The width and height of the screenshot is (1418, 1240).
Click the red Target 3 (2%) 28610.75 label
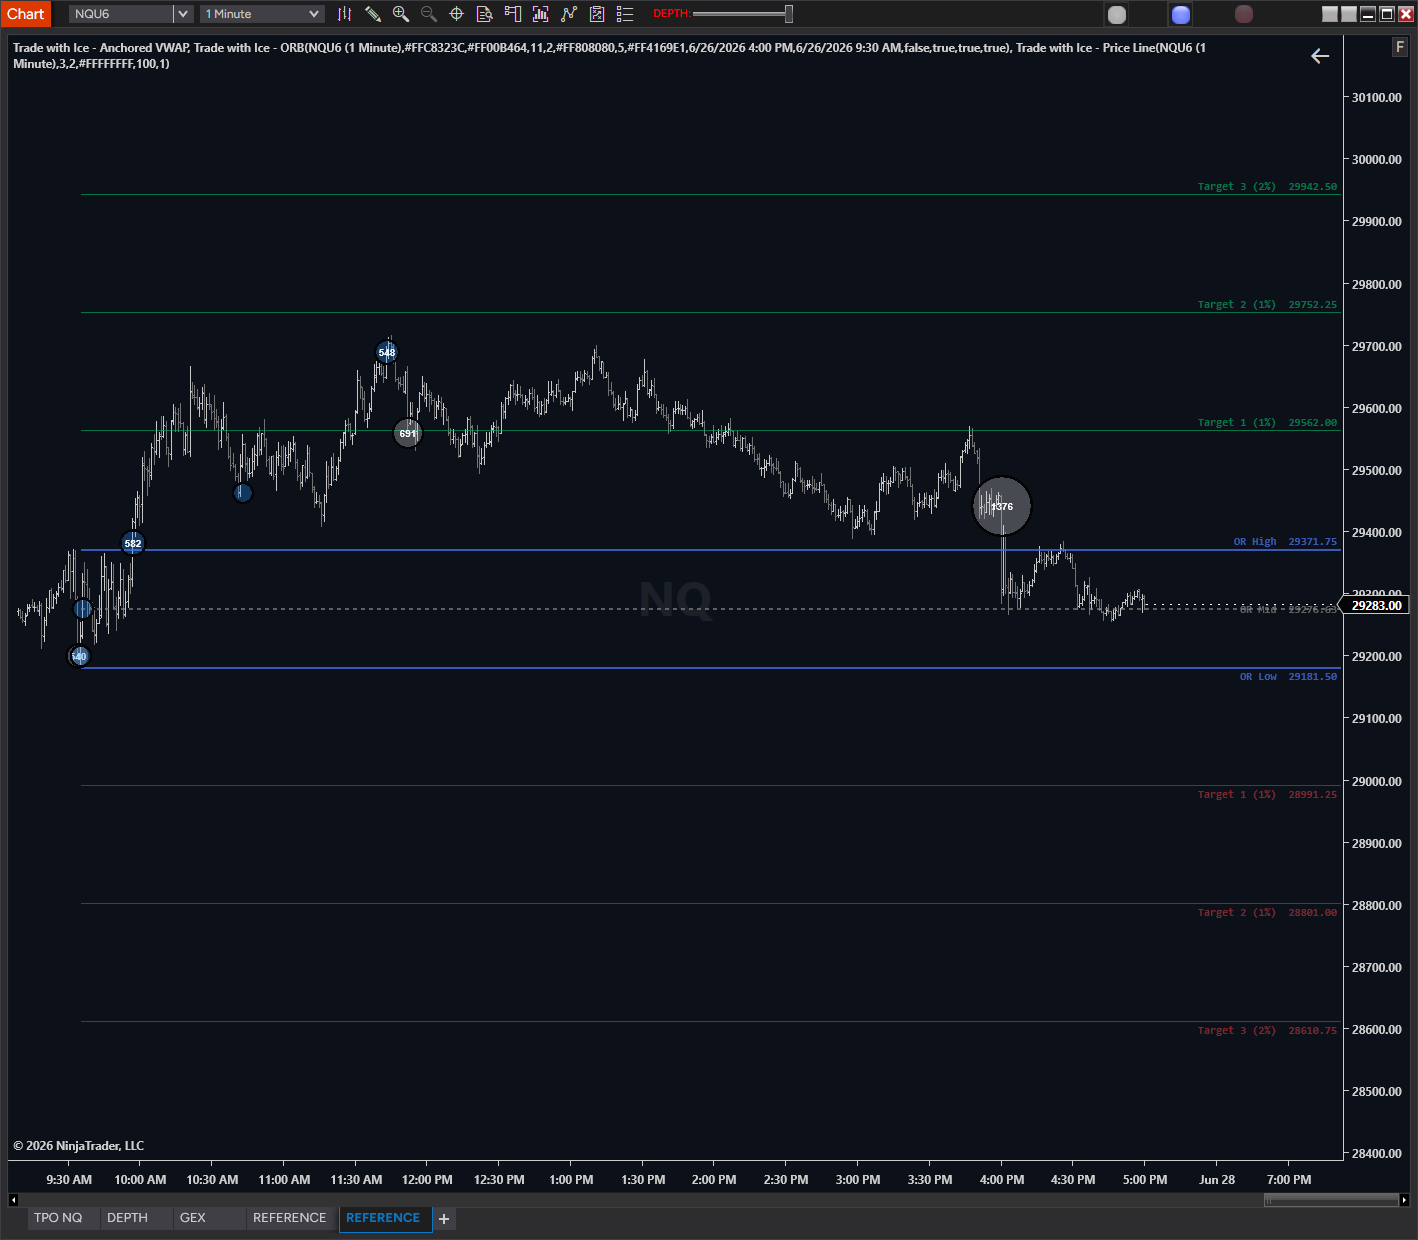(x=1267, y=1031)
